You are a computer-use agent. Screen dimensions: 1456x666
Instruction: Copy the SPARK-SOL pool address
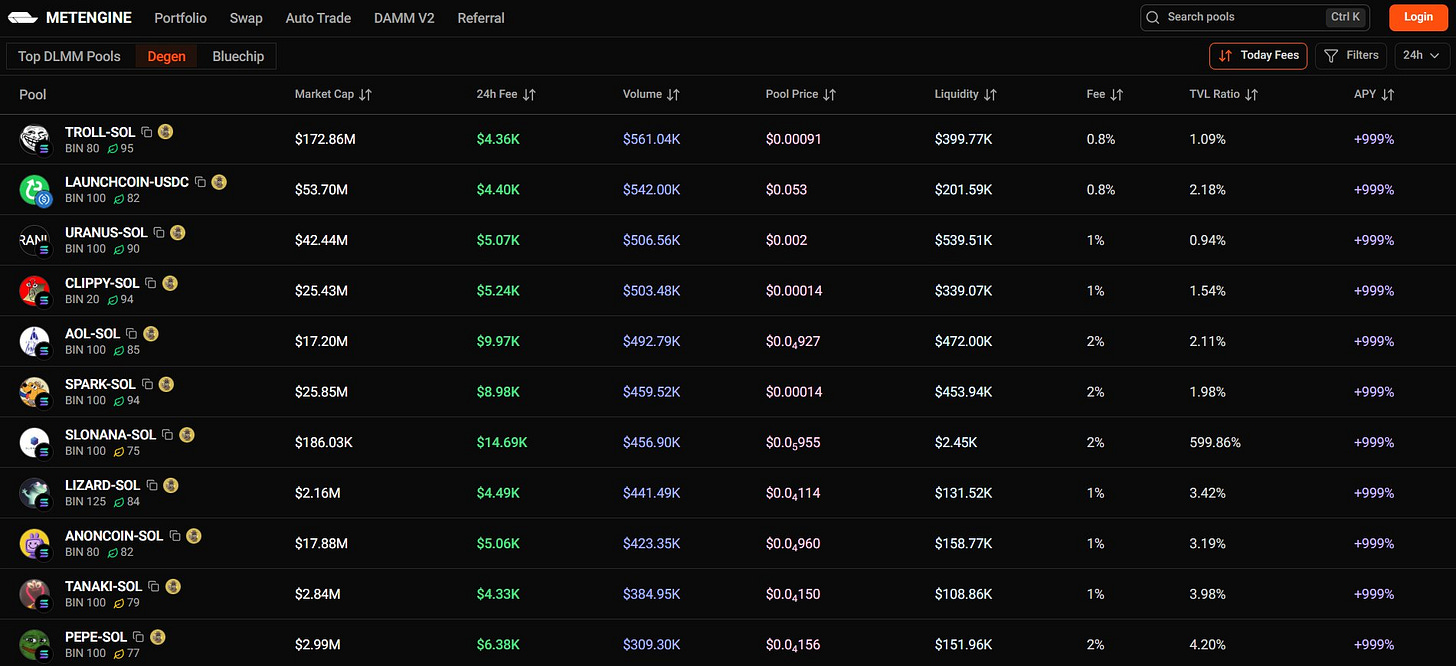point(147,384)
